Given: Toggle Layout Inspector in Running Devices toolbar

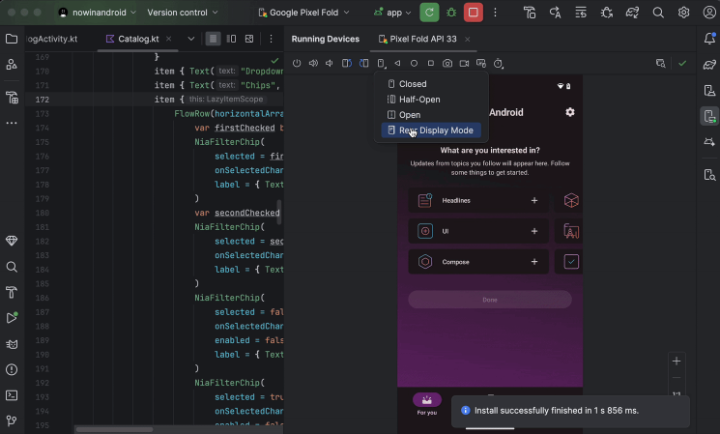Looking at the screenshot, I should [x=661, y=63].
